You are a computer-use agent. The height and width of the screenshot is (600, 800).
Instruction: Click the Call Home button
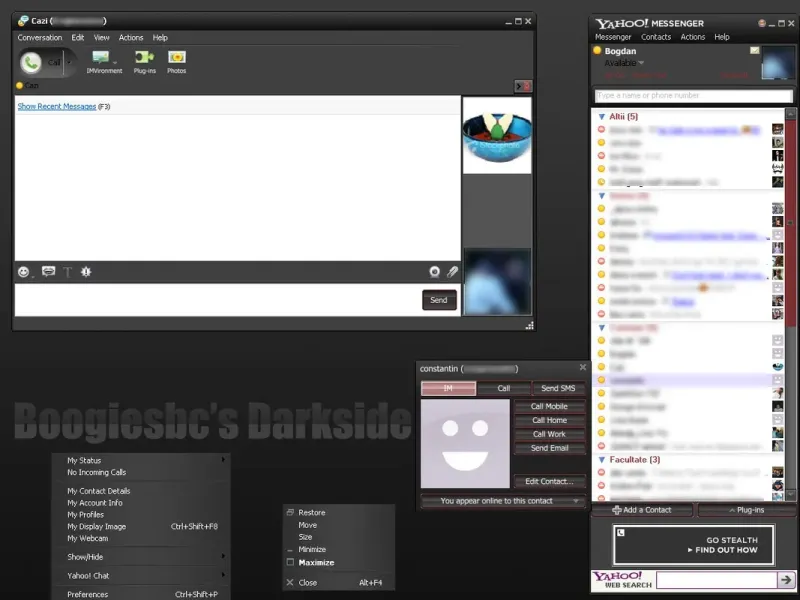tap(549, 420)
